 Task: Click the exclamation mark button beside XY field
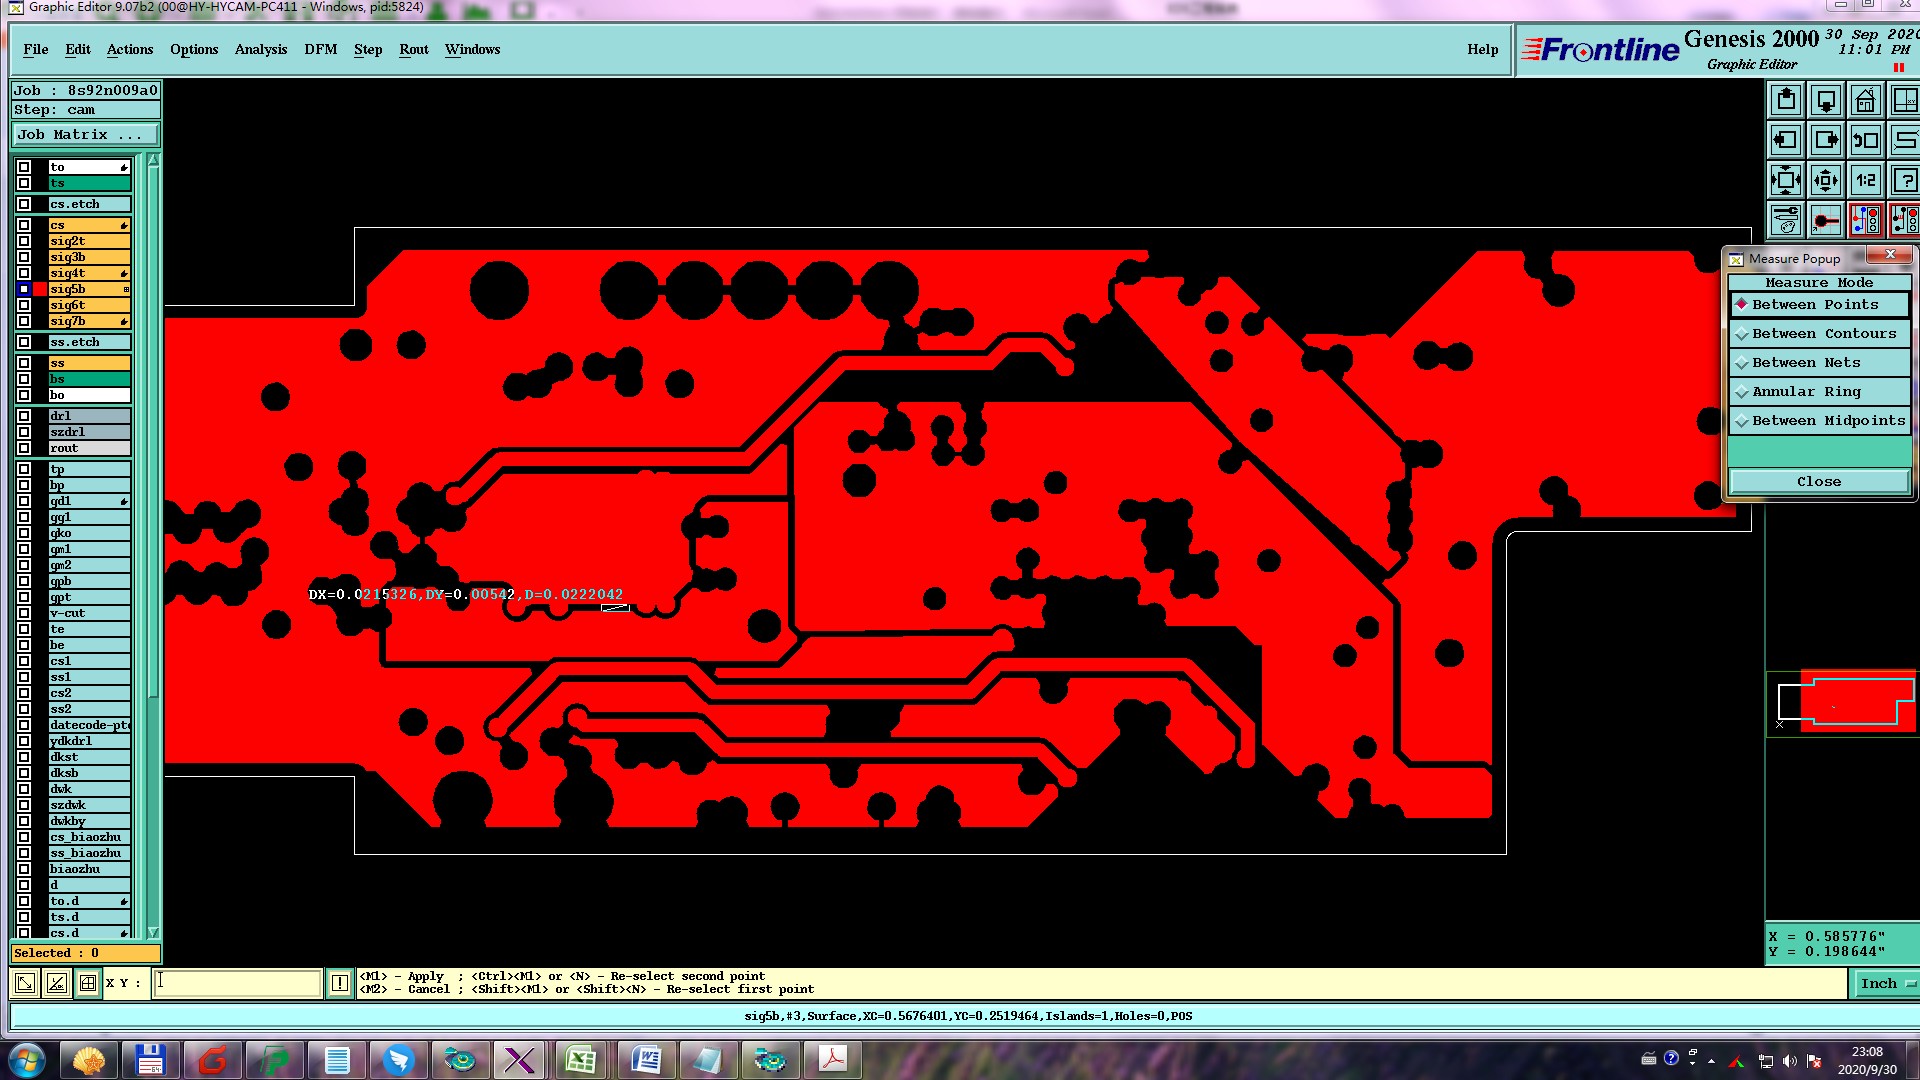pyautogui.click(x=340, y=983)
